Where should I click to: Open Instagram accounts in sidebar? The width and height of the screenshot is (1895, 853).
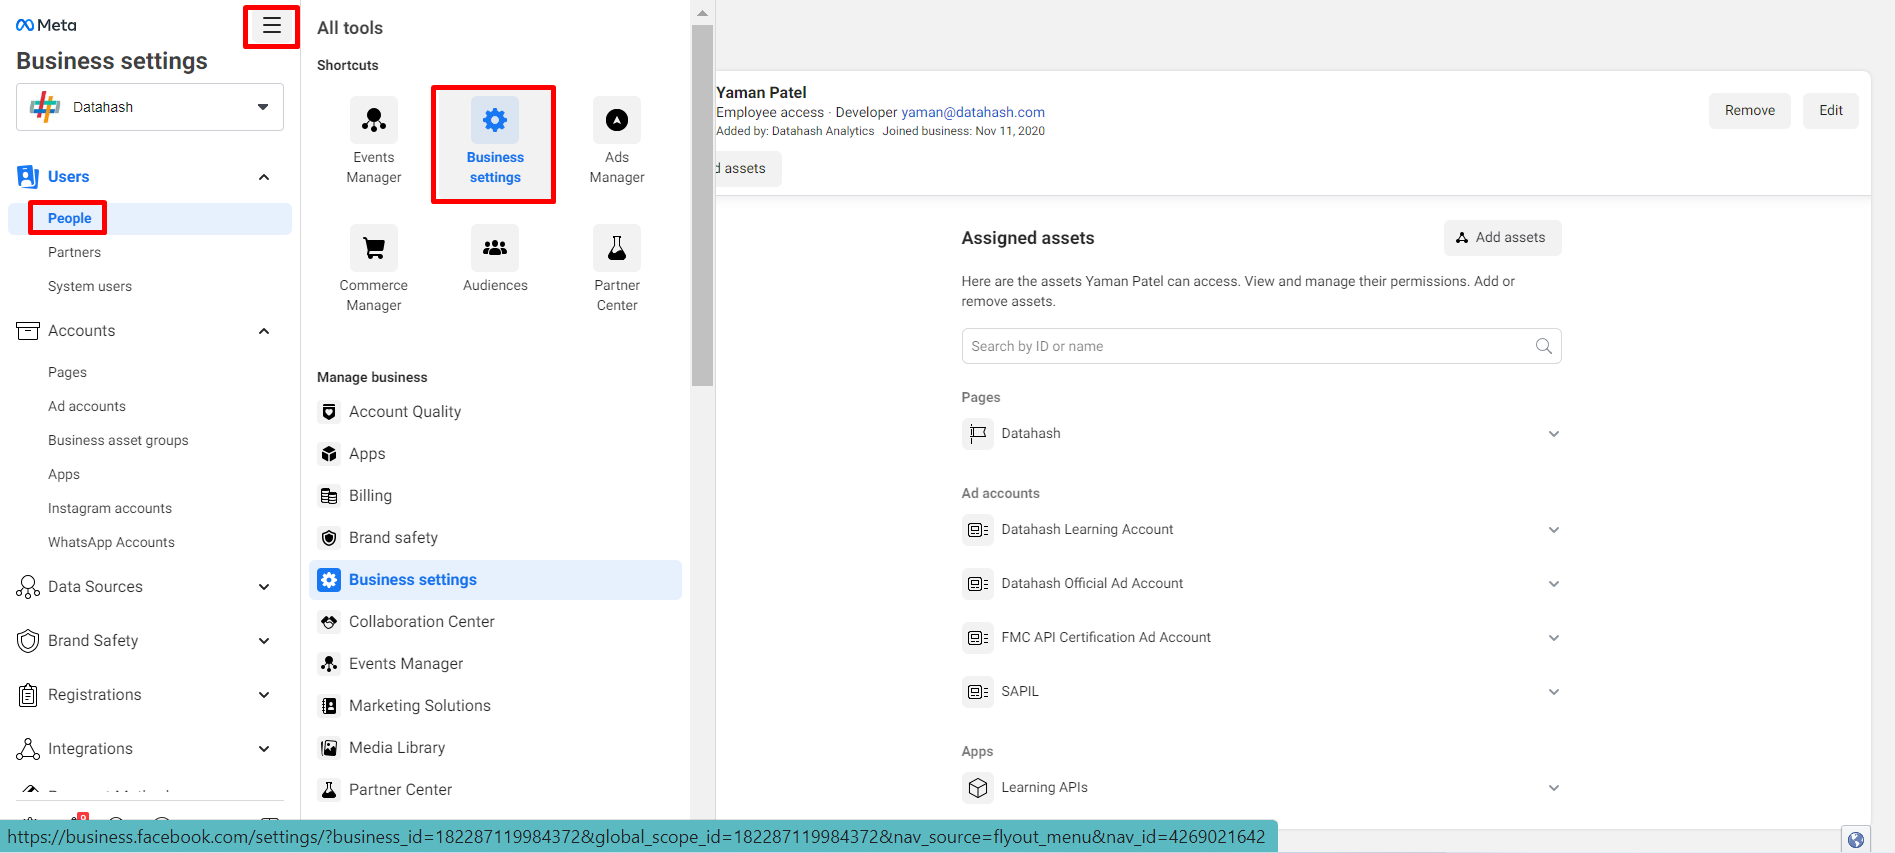pos(110,508)
